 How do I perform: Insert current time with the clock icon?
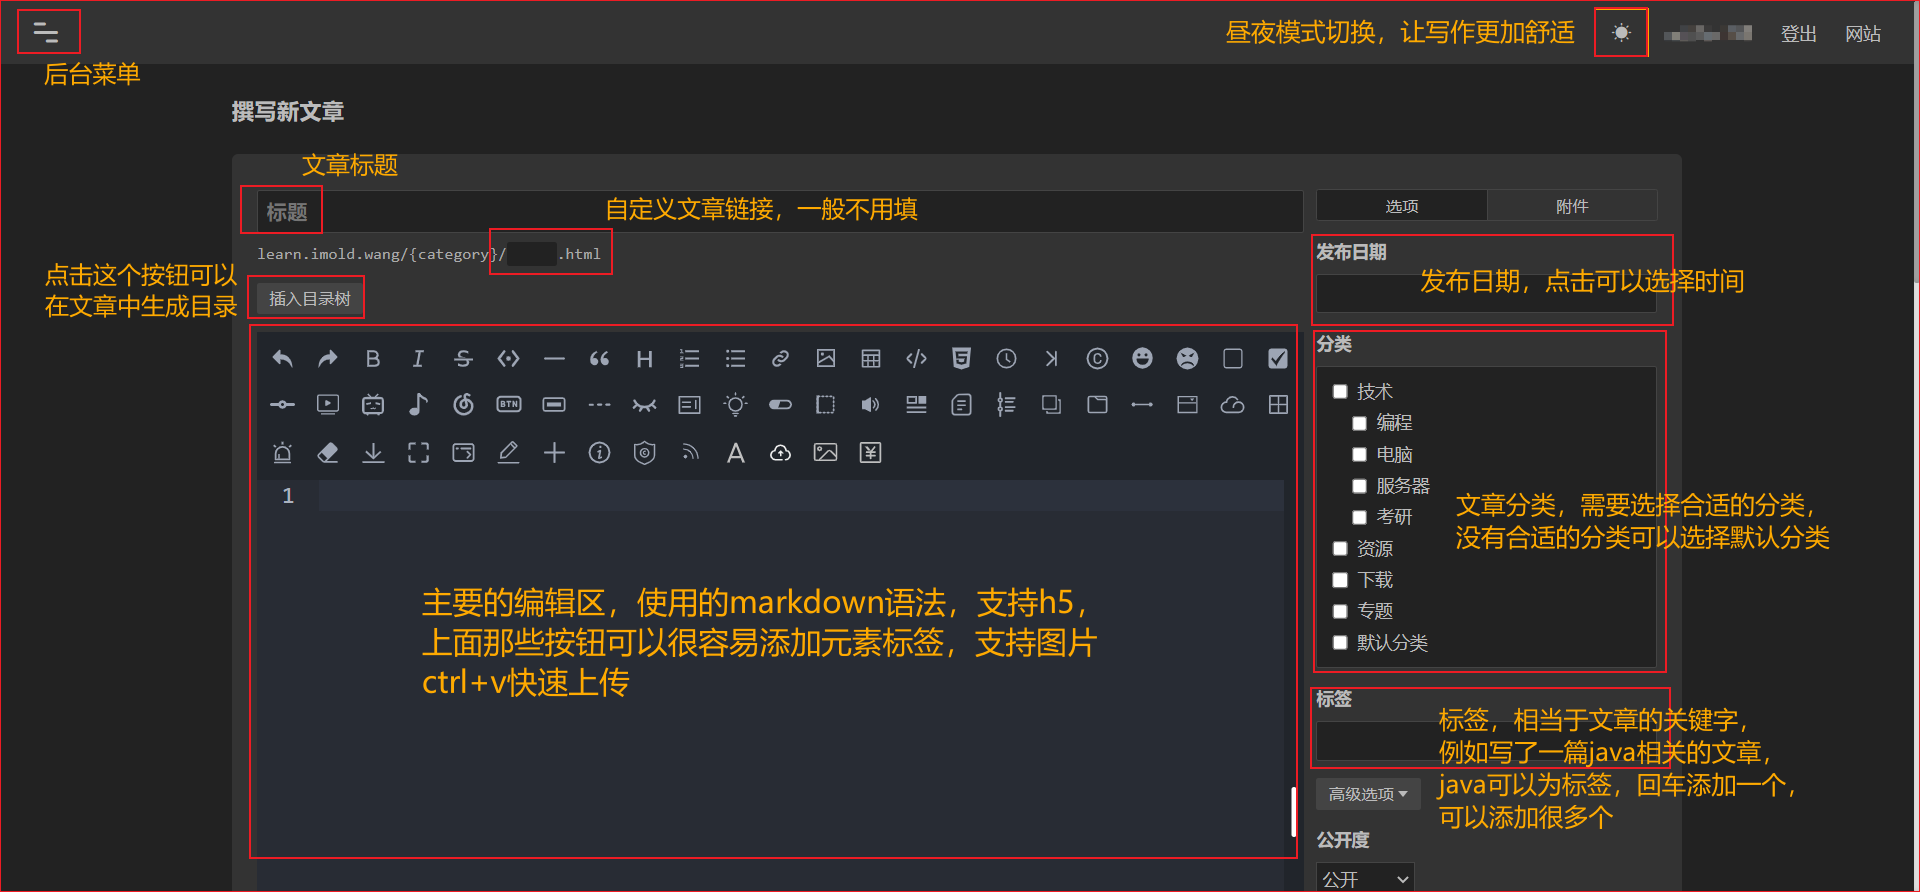click(1006, 358)
